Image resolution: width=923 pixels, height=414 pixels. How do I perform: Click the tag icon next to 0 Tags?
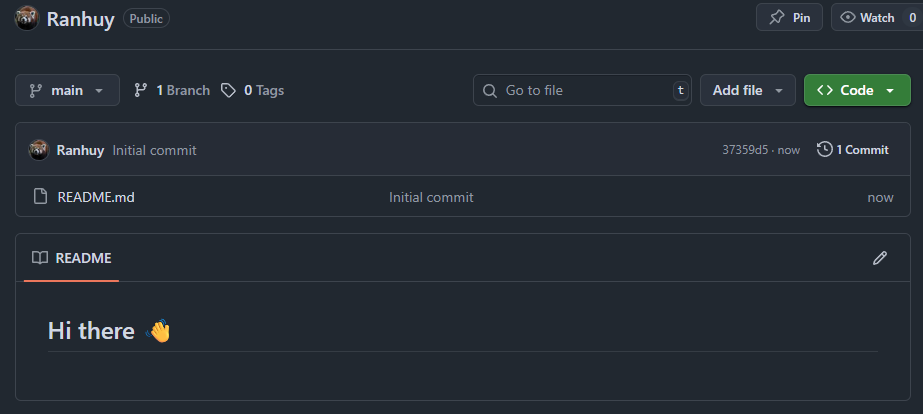coord(228,90)
